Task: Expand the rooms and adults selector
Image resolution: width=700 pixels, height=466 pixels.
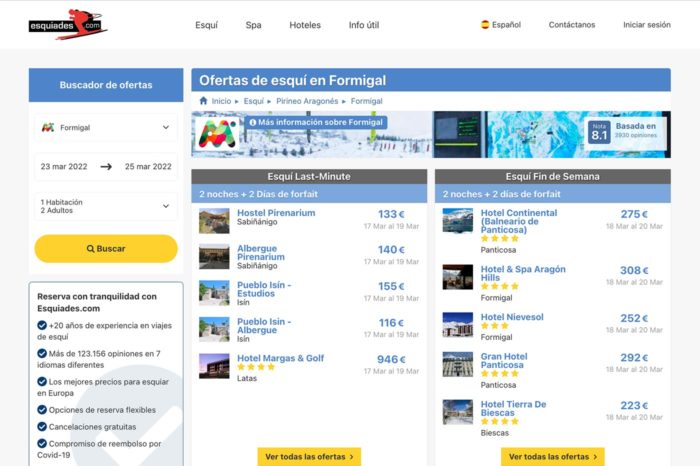Action: click(106, 206)
